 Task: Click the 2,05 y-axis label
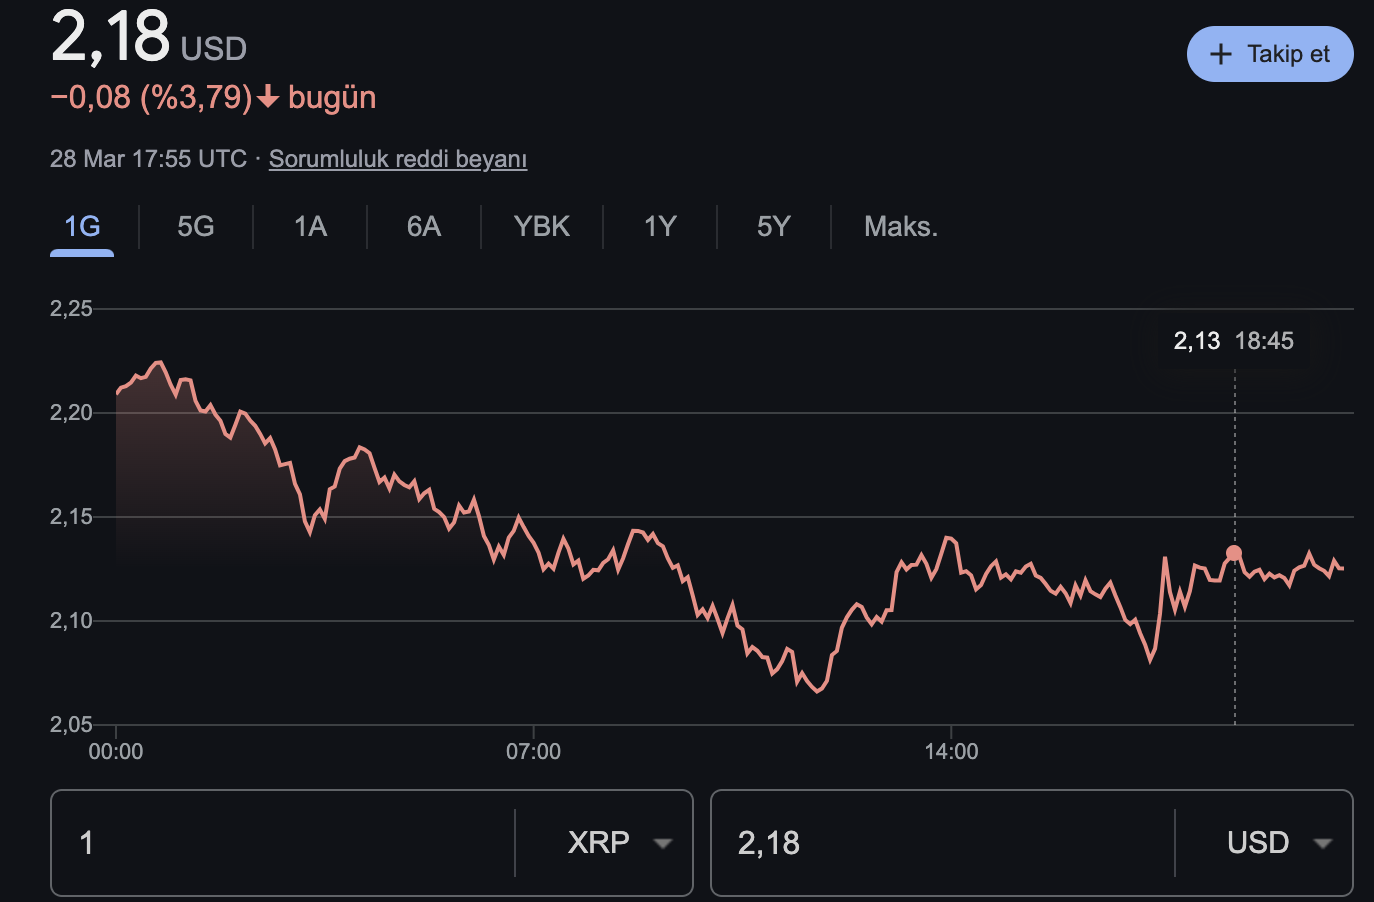pos(71,724)
